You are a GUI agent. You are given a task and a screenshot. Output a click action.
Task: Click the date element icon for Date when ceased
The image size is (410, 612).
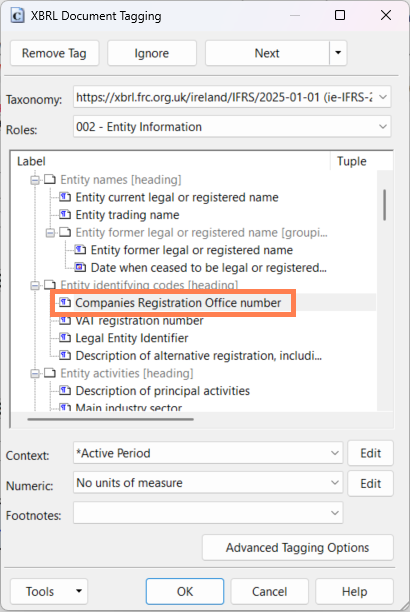click(x=80, y=267)
